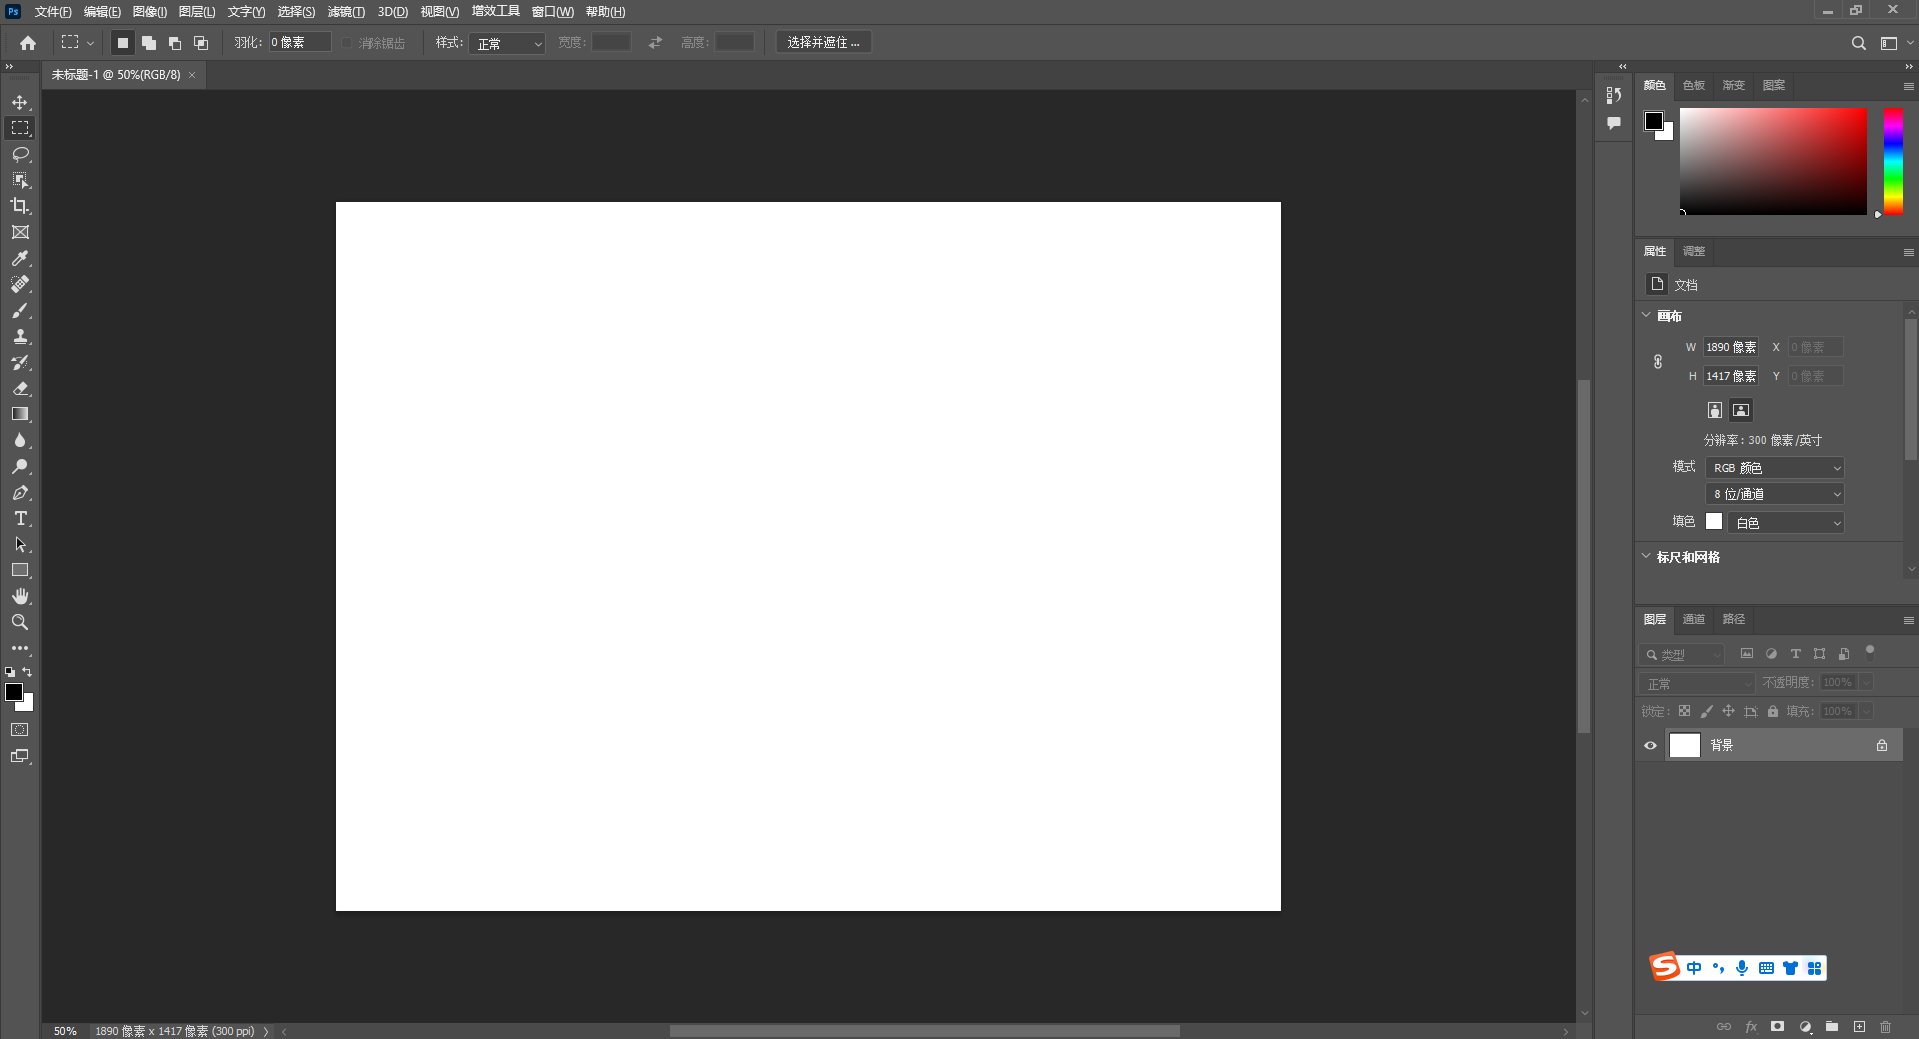The width and height of the screenshot is (1919, 1039).
Task: Select the Eraser tool
Action: [20, 388]
